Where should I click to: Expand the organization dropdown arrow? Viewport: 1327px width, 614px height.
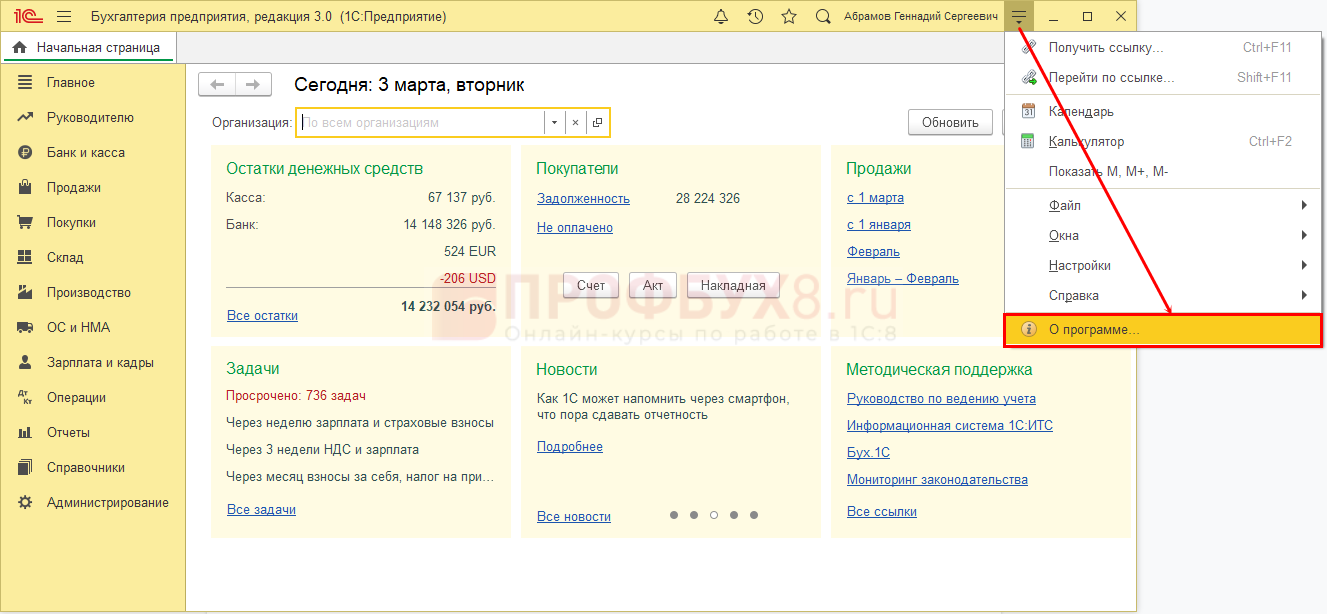tap(554, 122)
